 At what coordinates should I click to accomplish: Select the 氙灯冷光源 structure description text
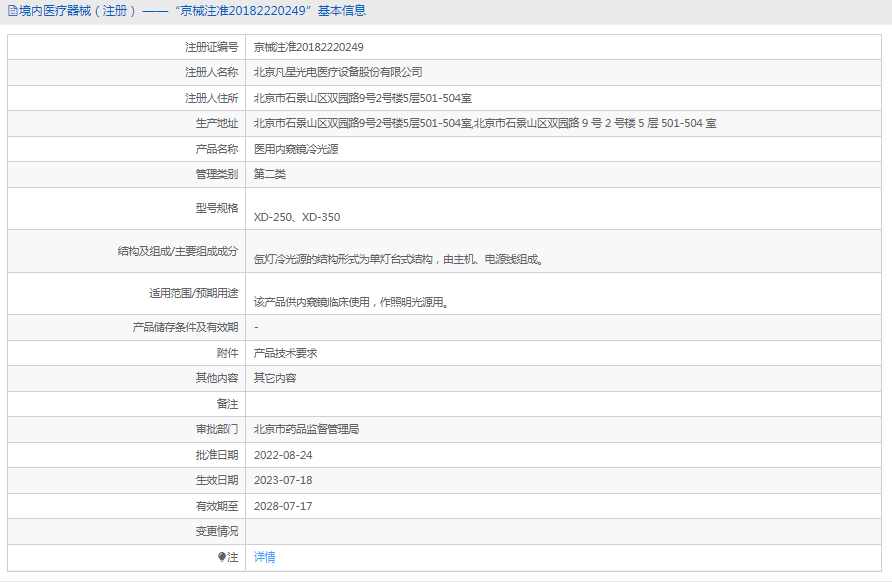click(x=399, y=259)
